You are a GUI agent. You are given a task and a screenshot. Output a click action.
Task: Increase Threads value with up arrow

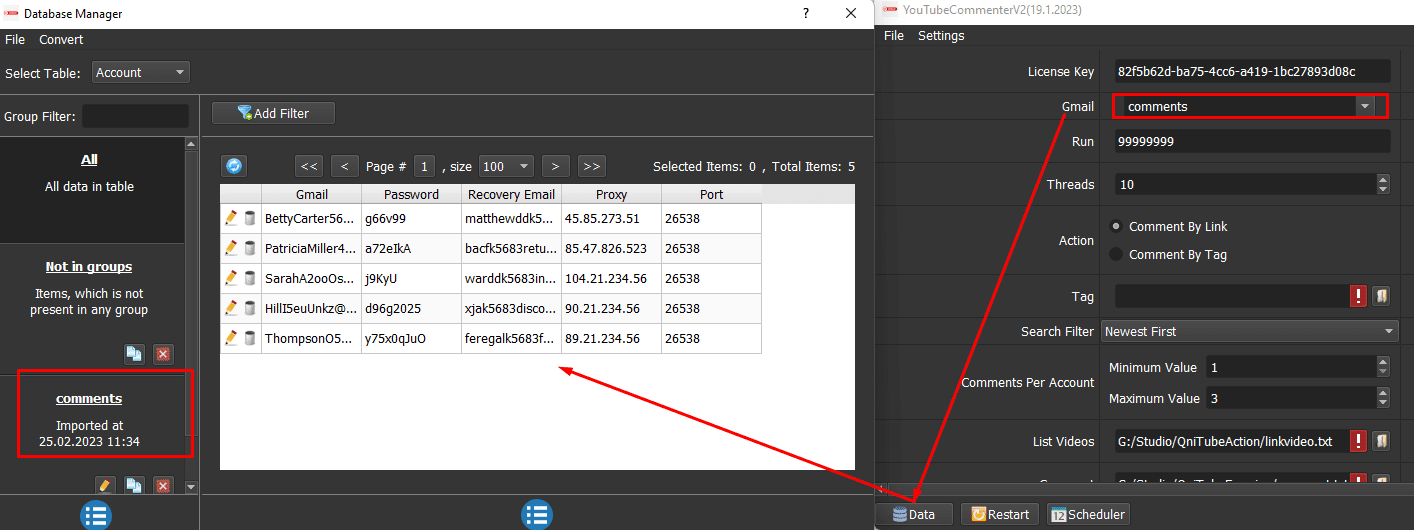coord(1383,179)
